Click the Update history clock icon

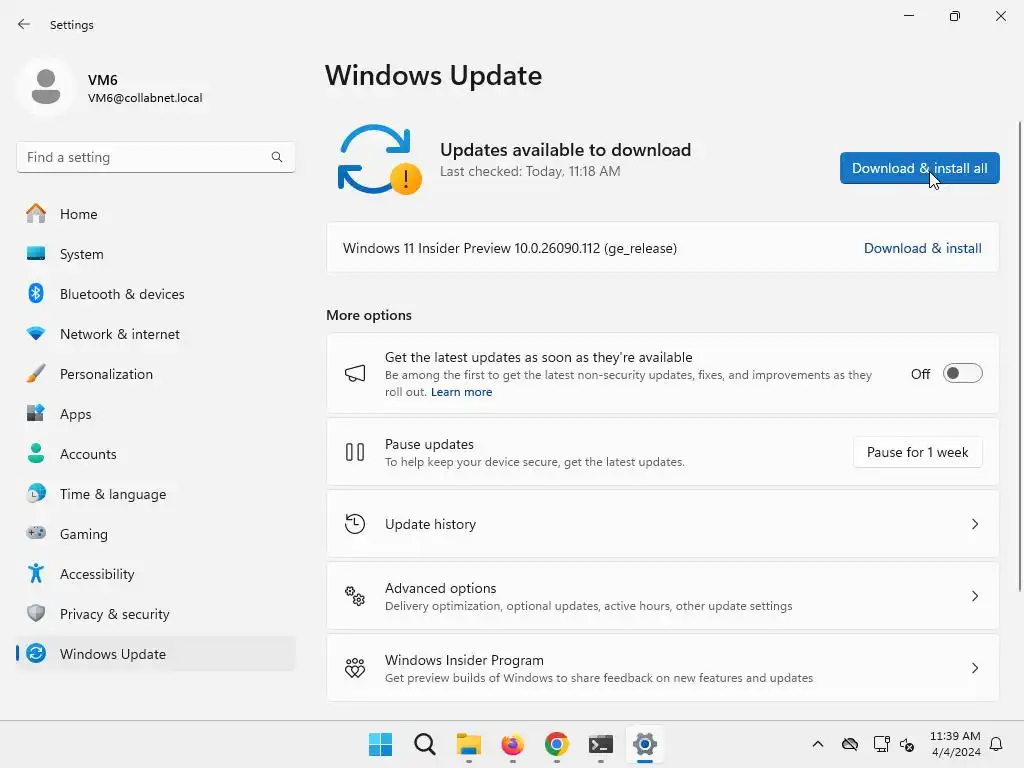(355, 524)
